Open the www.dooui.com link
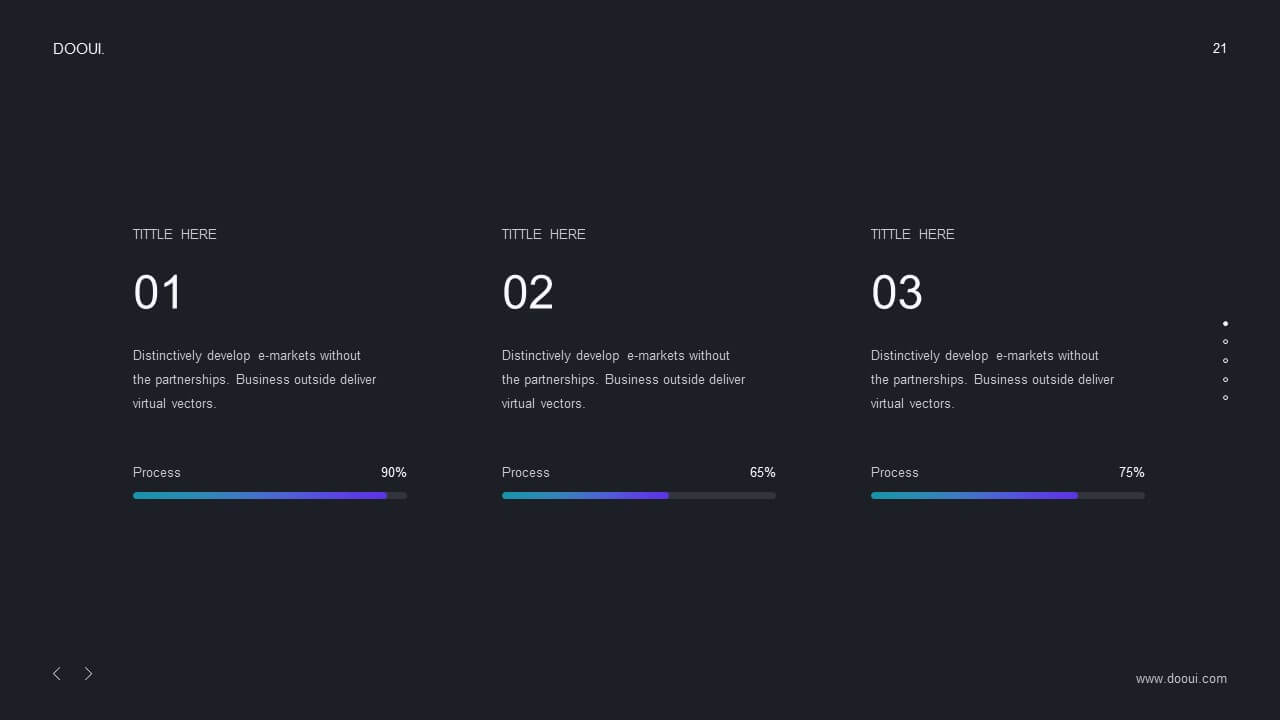The width and height of the screenshot is (1280, 720). pos(1181,679)
